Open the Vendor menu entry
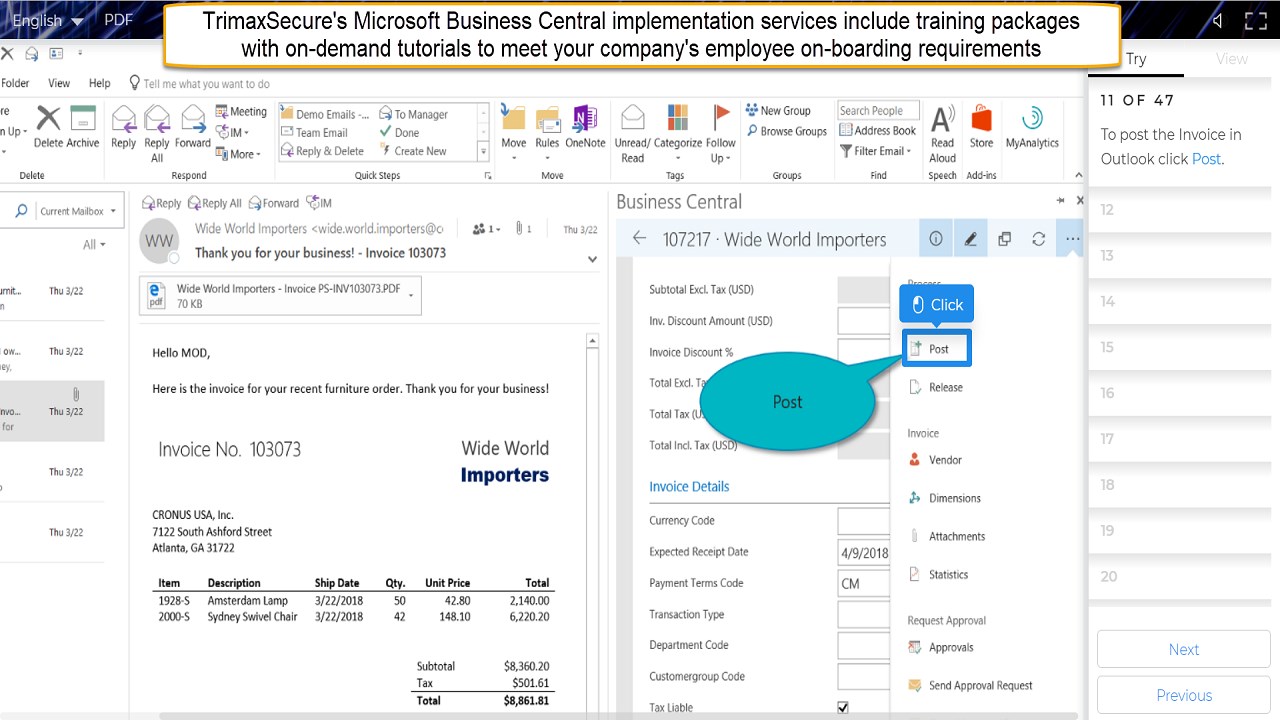Screen dimensions: 1280x720 point(935,460)
